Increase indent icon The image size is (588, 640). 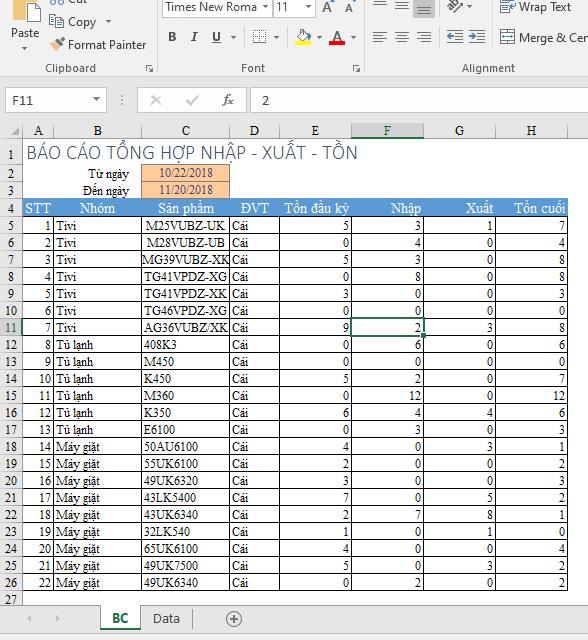coord(477,37)
